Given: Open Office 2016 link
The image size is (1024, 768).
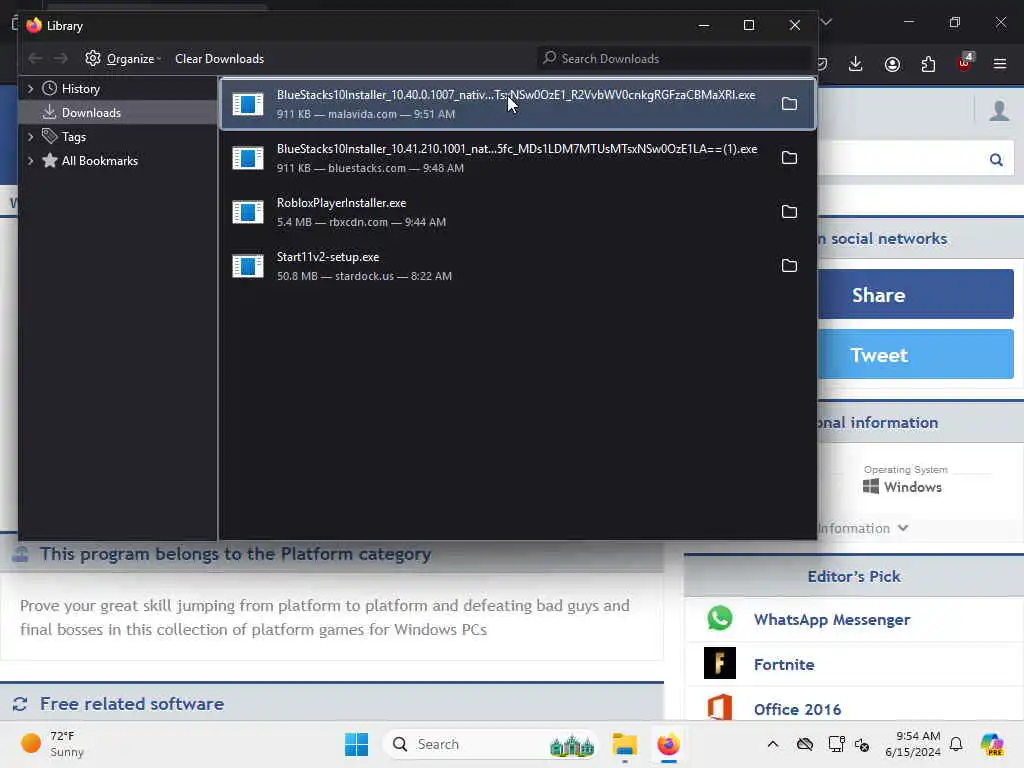Looking at the screenshot, I should pos(797,709).
